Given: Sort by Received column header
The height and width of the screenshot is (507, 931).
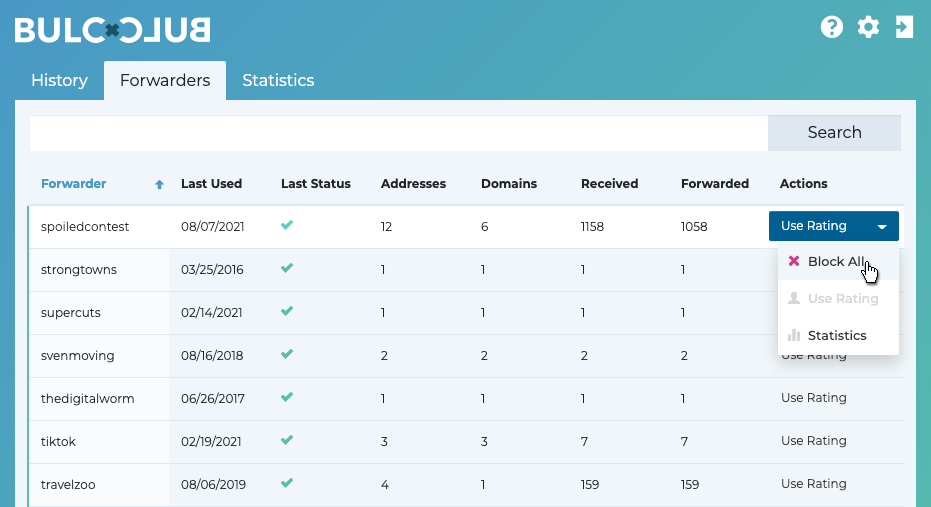Looking at the screenshot, I should click(x=610, y=184).
